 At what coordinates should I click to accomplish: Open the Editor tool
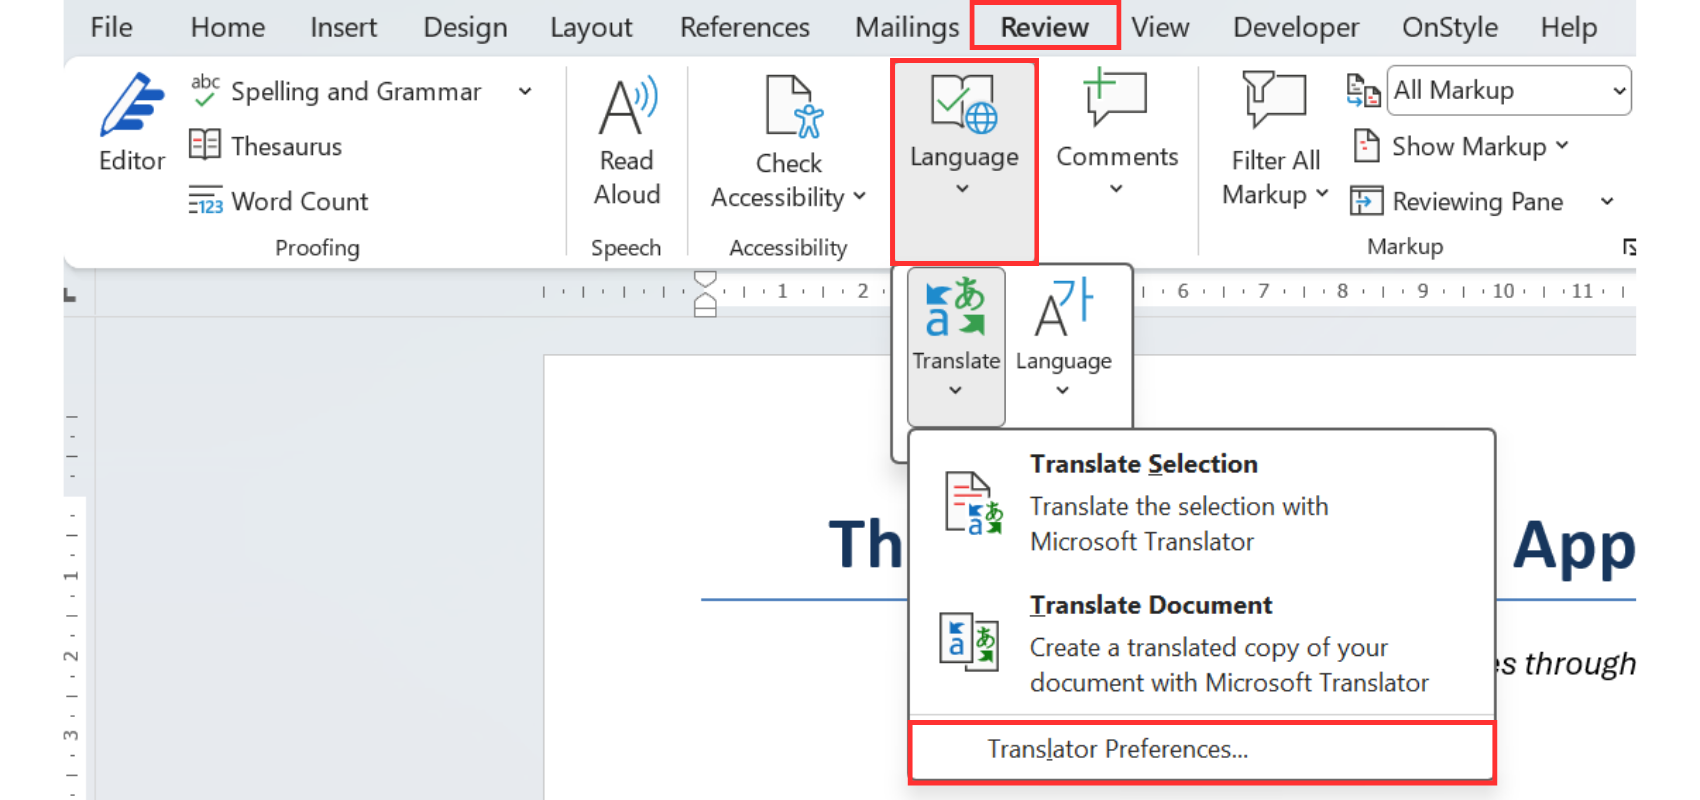132,122
